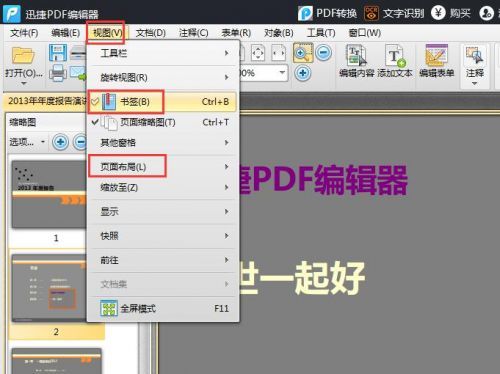
Task: Expand 快照 submenu
Action: pos(163,236)
